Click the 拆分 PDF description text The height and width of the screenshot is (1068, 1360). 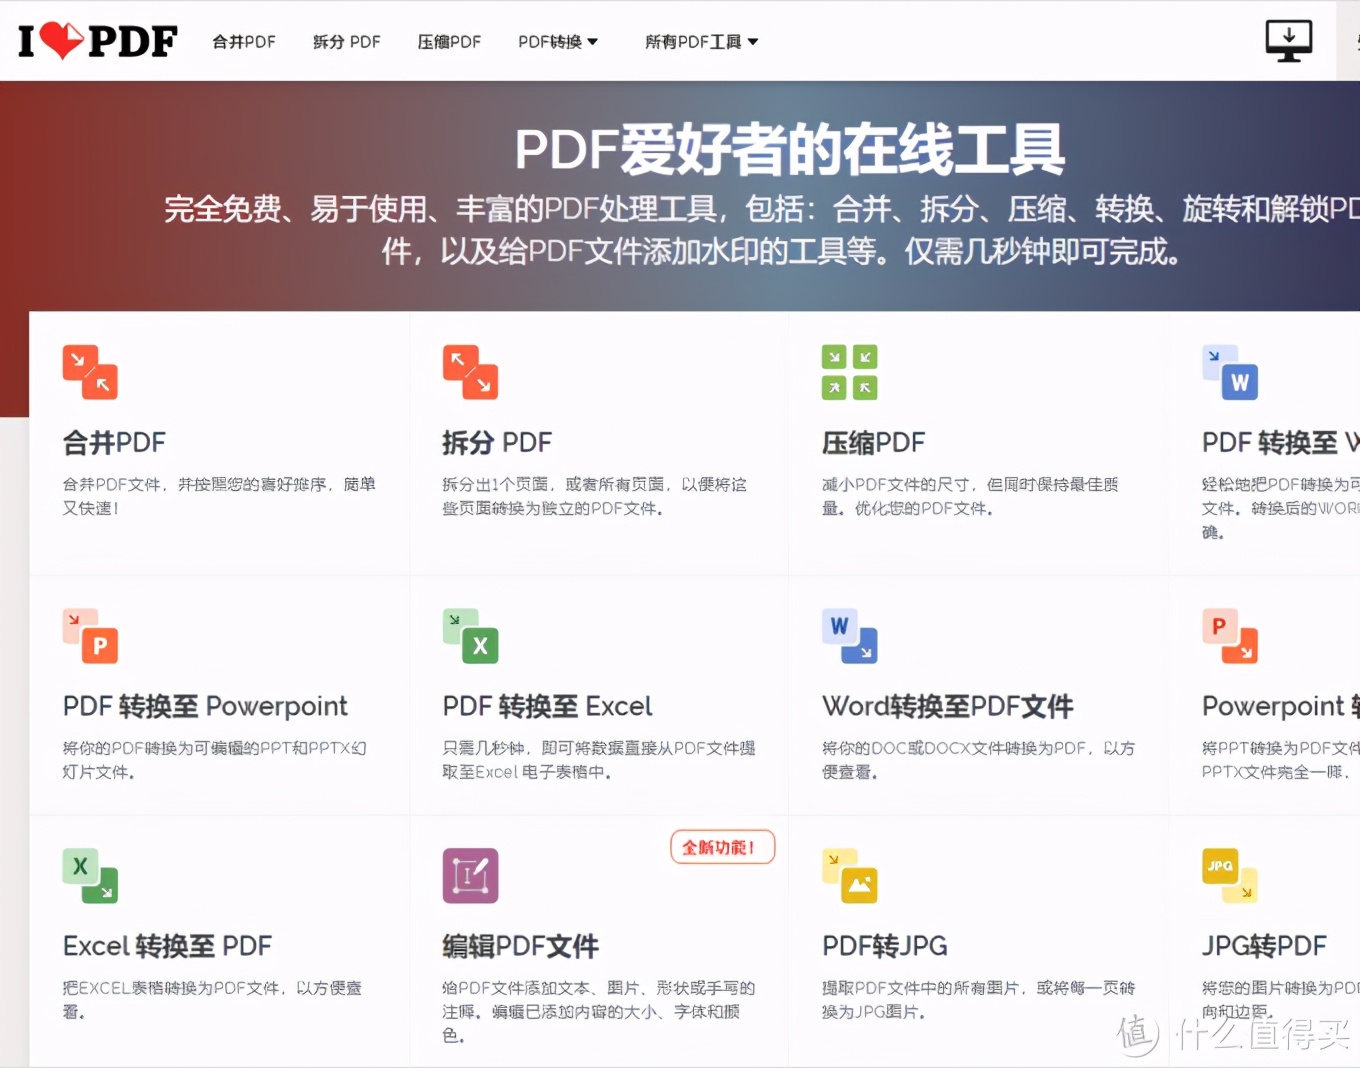tap(594, 496)
